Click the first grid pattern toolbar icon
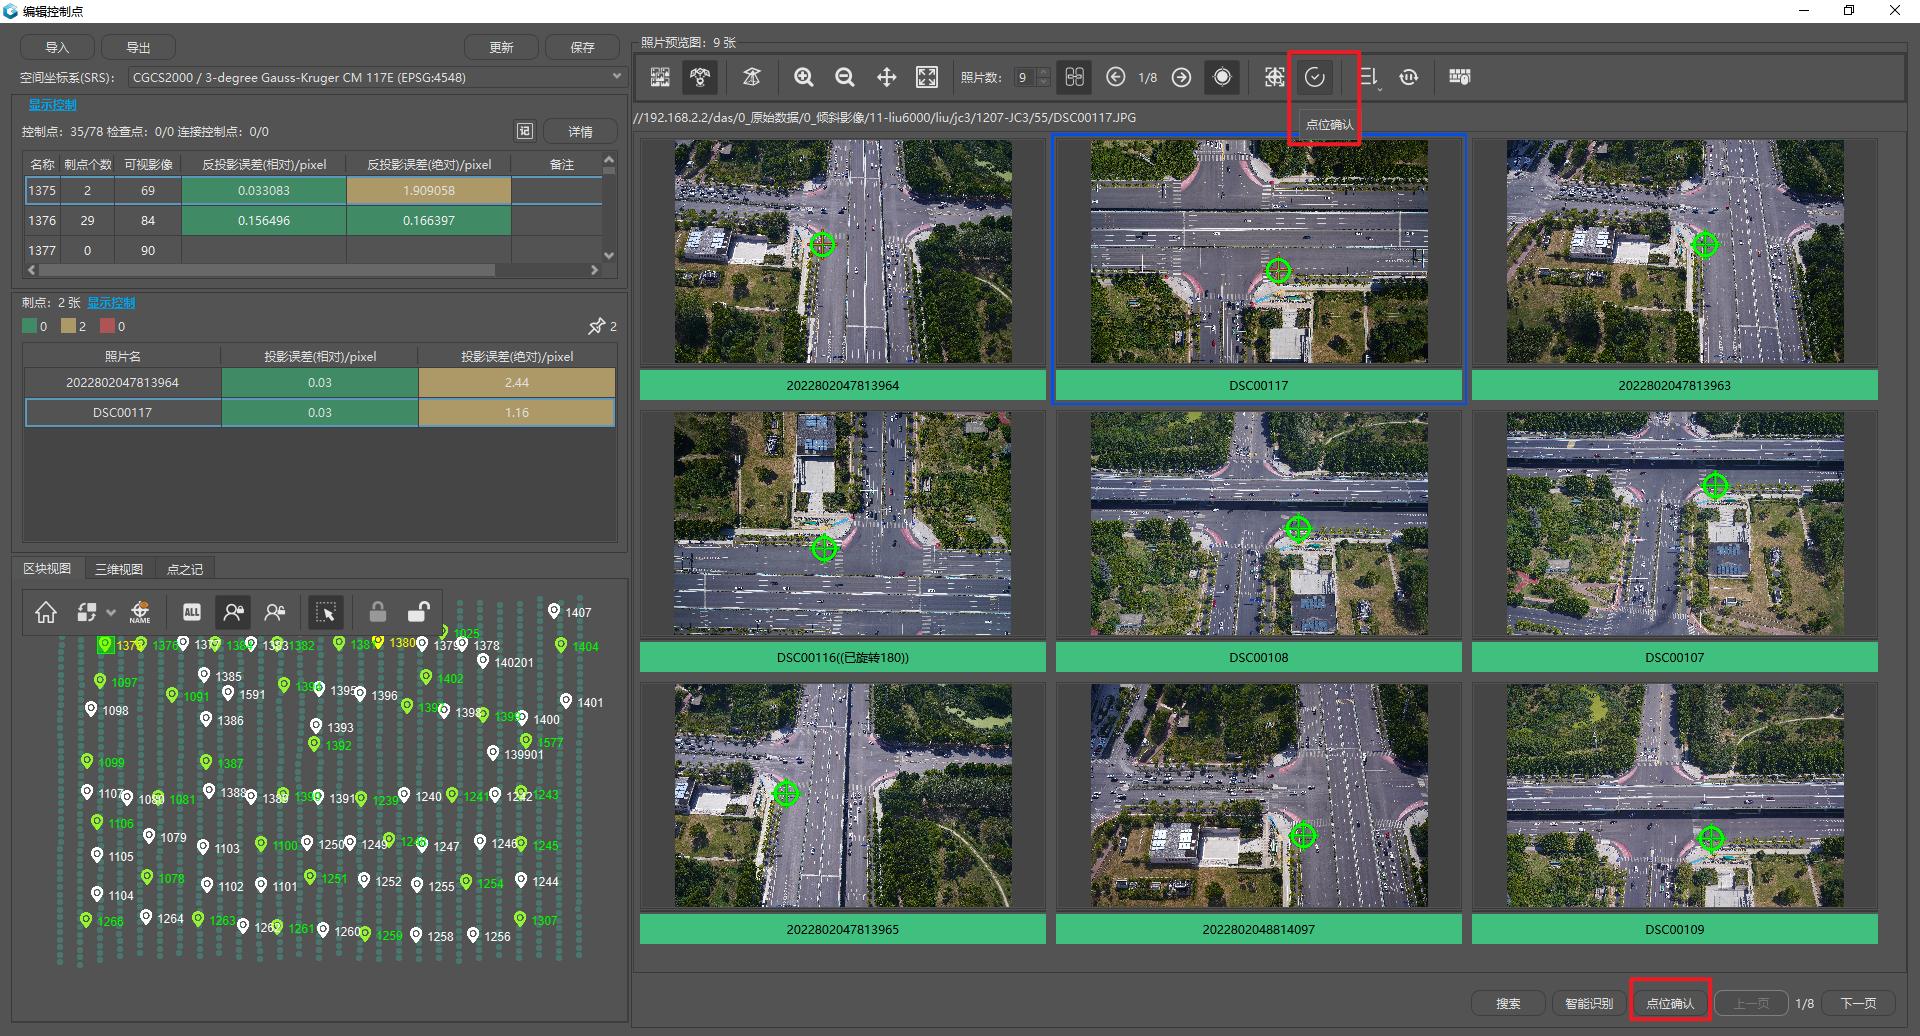This screenshot has width=1920, height=1036. pyautogui.click(x=660, y=77)
